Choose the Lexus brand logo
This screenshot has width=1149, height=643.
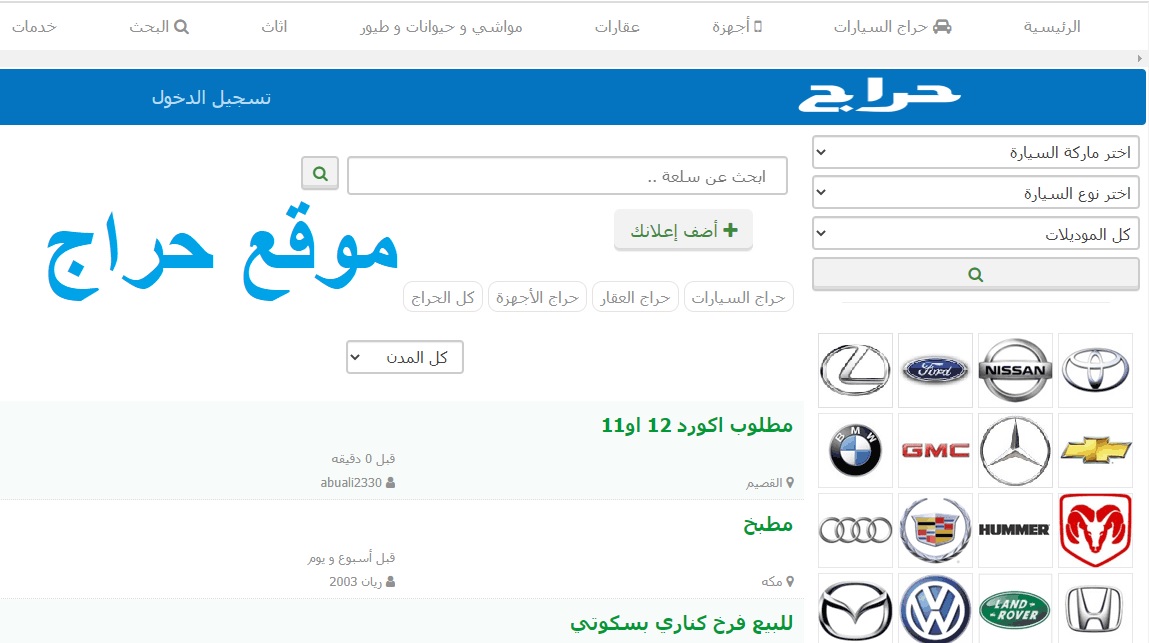click(855, 370)
